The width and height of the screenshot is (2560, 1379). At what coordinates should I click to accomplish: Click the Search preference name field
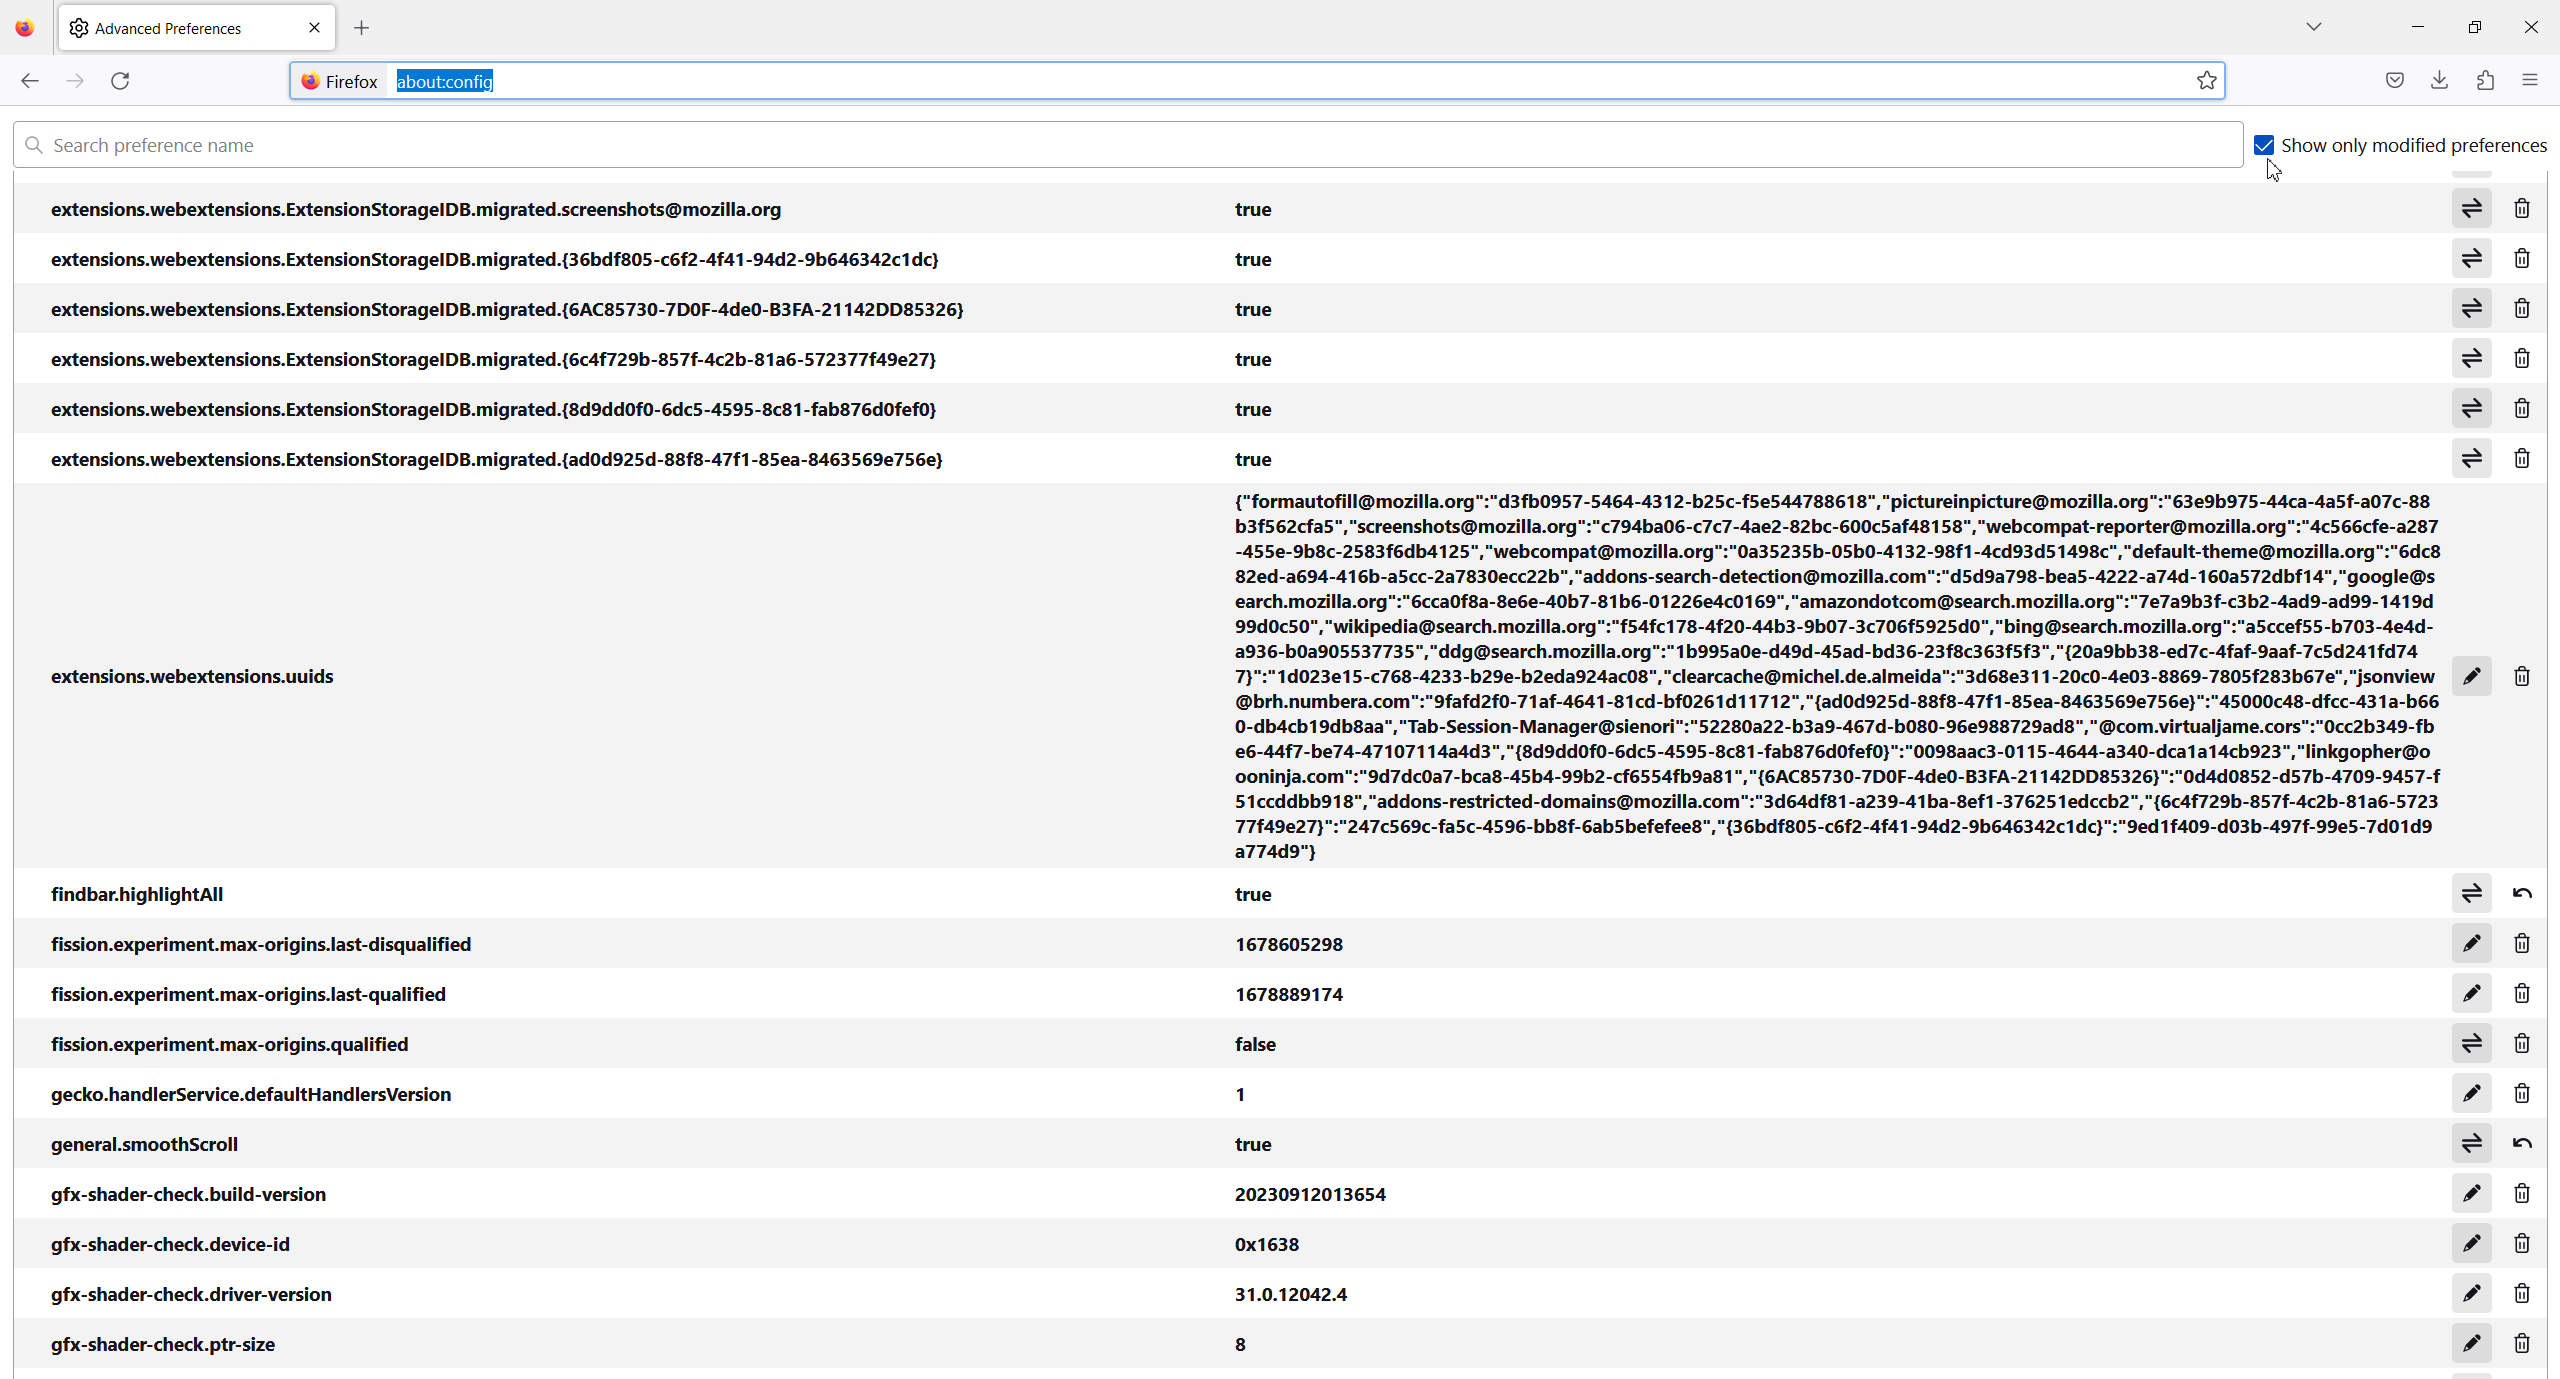click(1130, 145)
